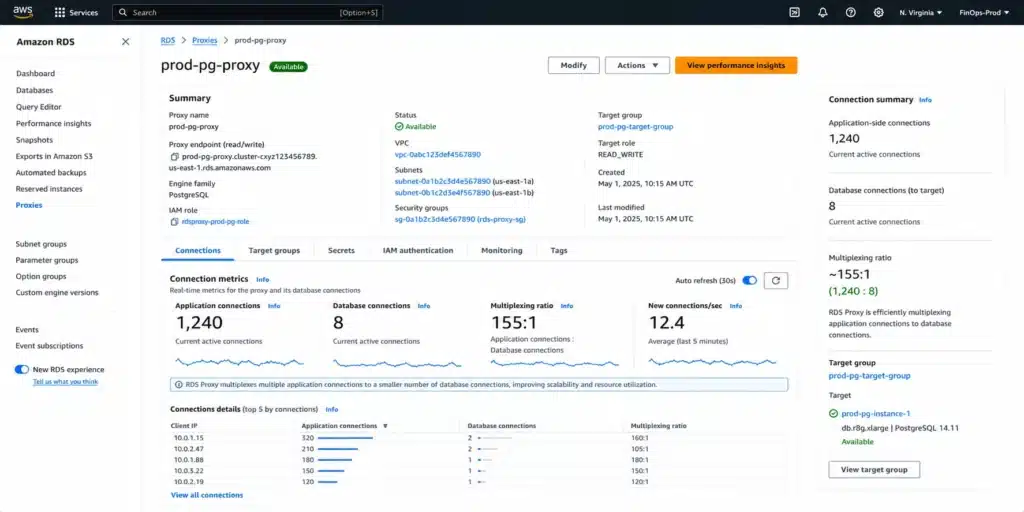Open prod-pg-target-group link in right panel
This screenshot has width=1024, height=512.
(869, 376)
